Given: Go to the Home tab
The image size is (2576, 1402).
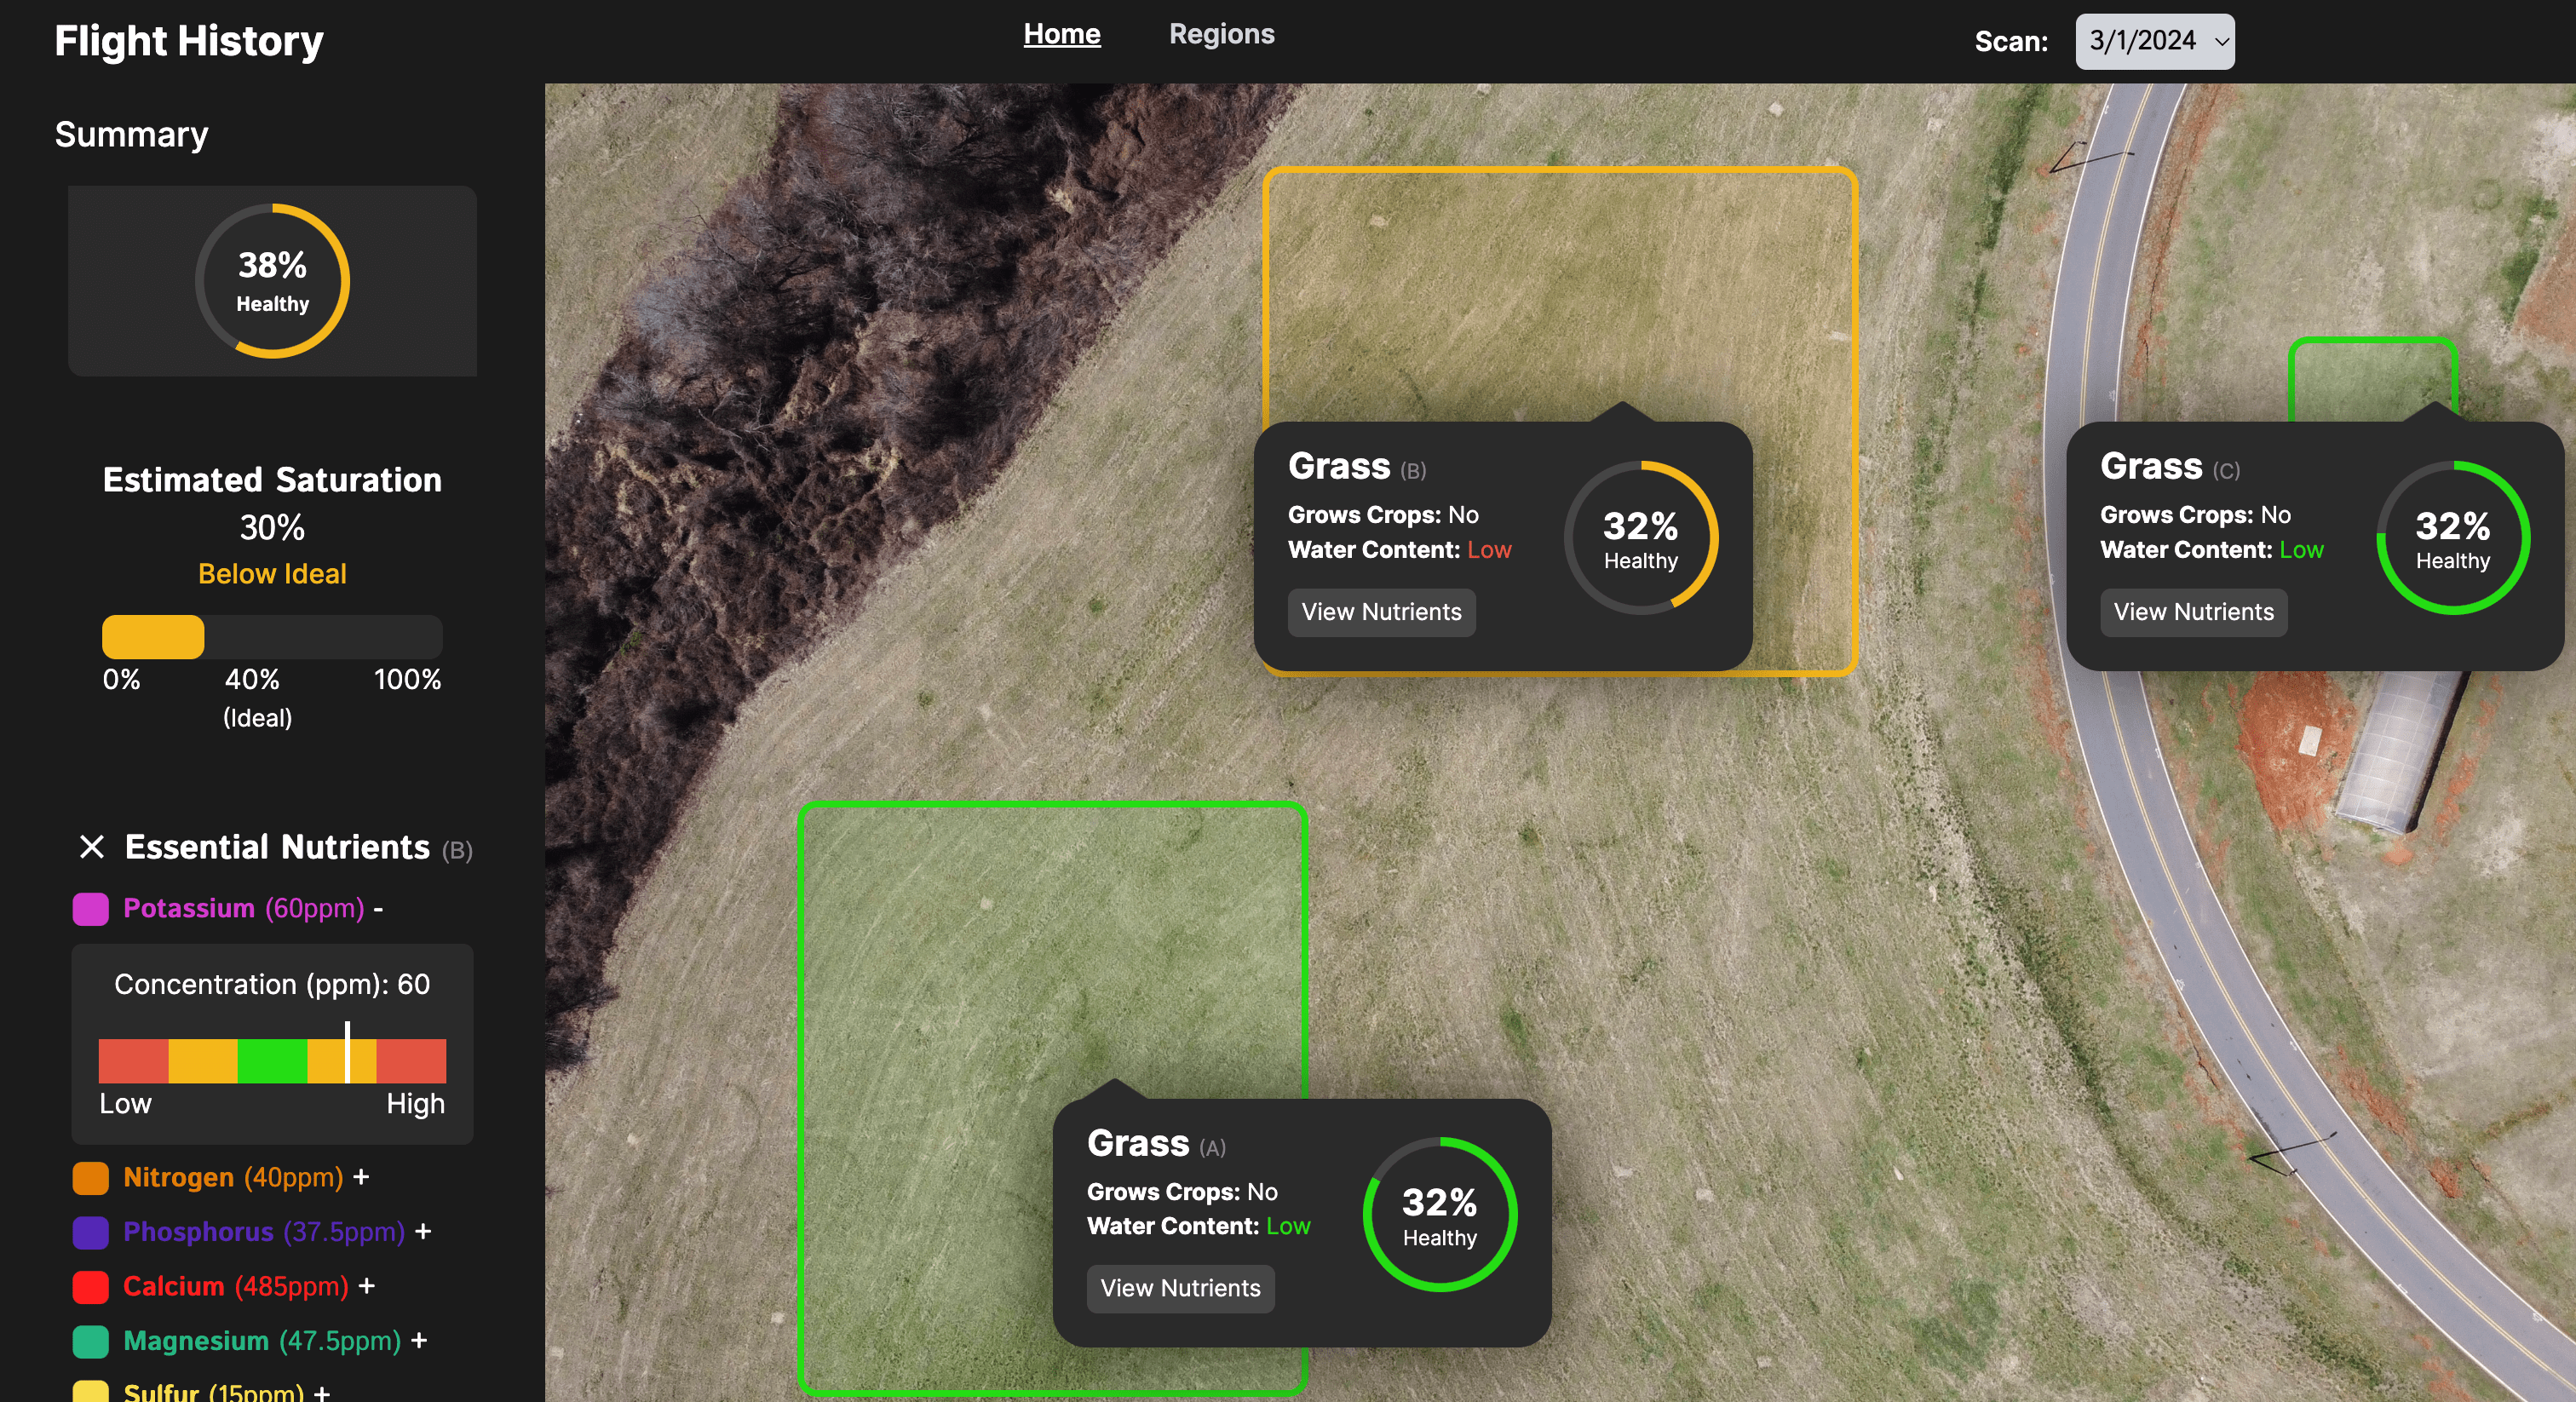Looking at the screenshot, I should coord(1061,34).
